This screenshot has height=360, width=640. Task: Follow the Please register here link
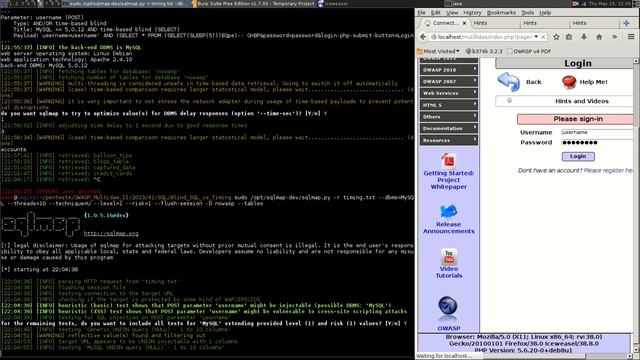click(608, 171)
